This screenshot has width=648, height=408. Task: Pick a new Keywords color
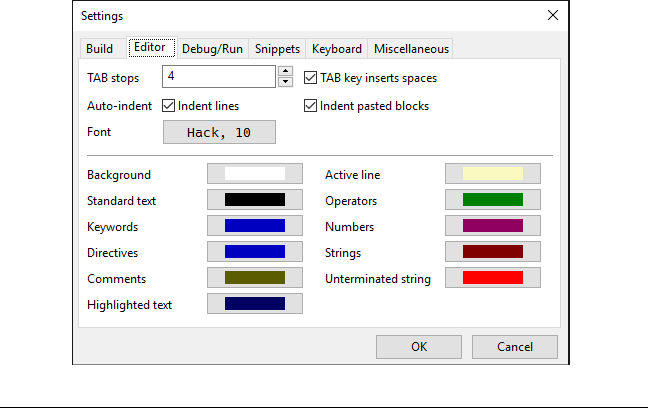pyautogui.click(x=254, y=226)
